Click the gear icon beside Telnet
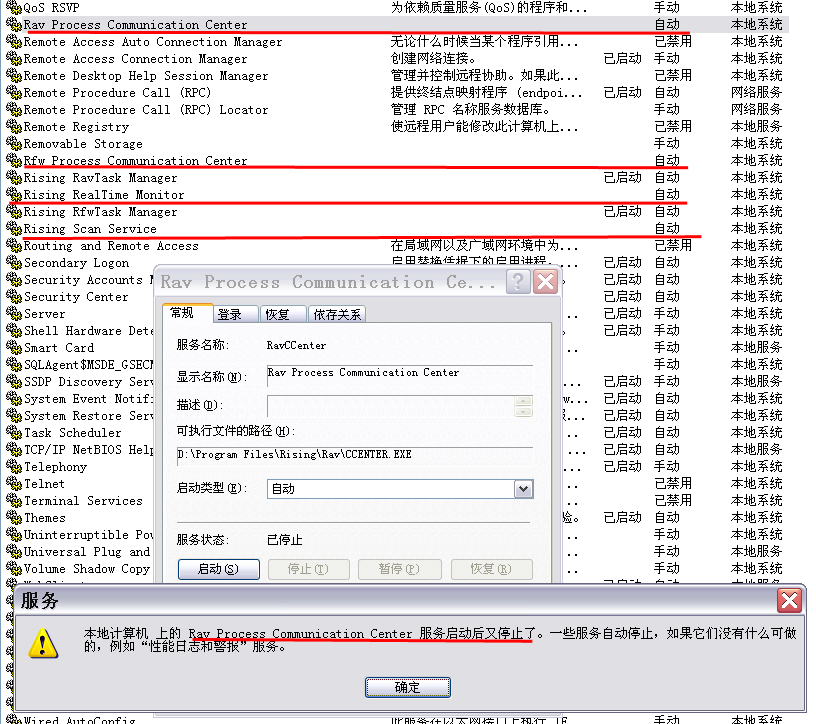816x724 pixels. coord(14,484)
